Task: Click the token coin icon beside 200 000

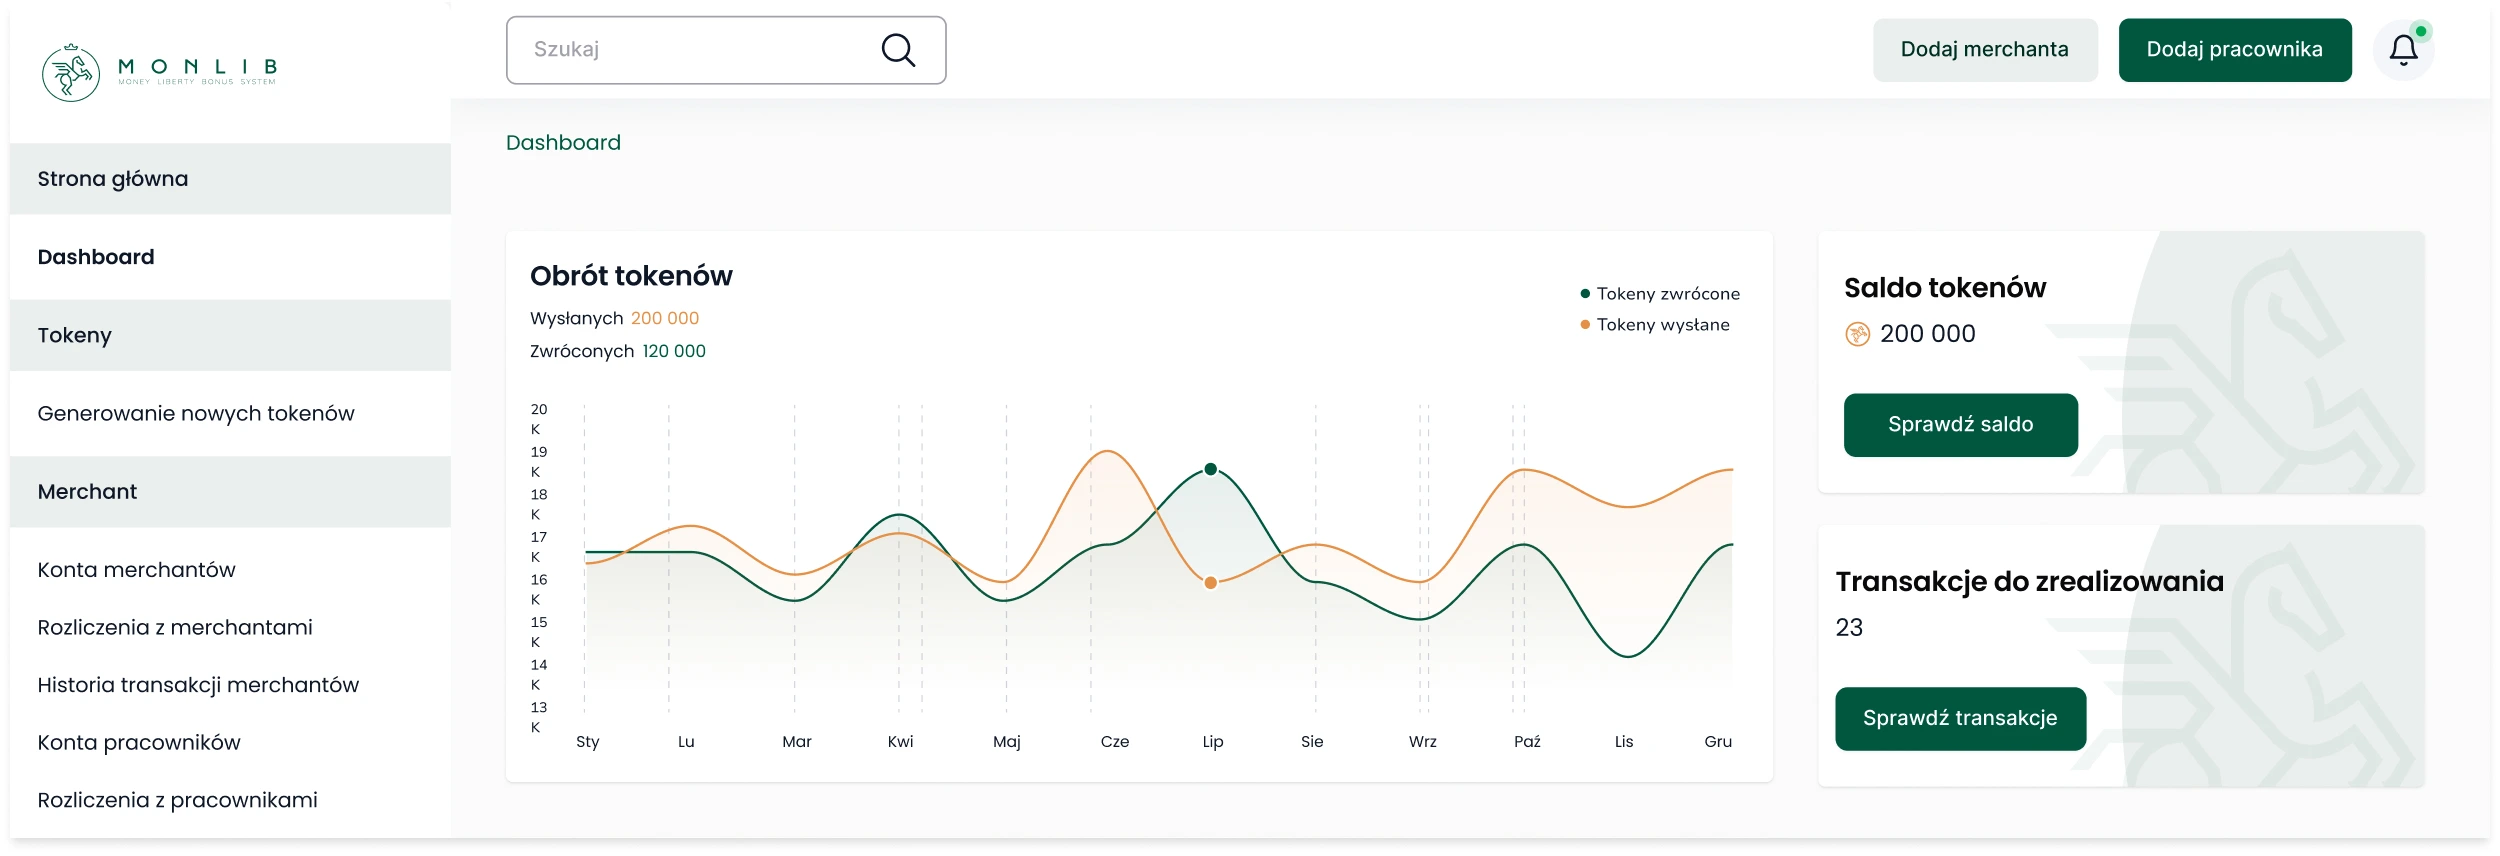Action: [x=1856, y=334]
